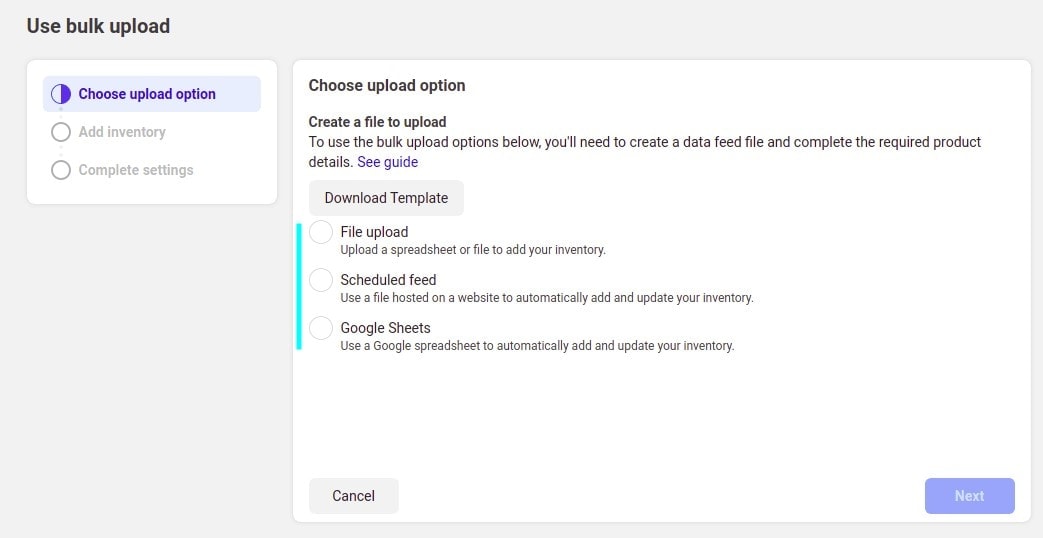Click the half-filled progress icon for Choose upload option

click(x=61, y=94)
